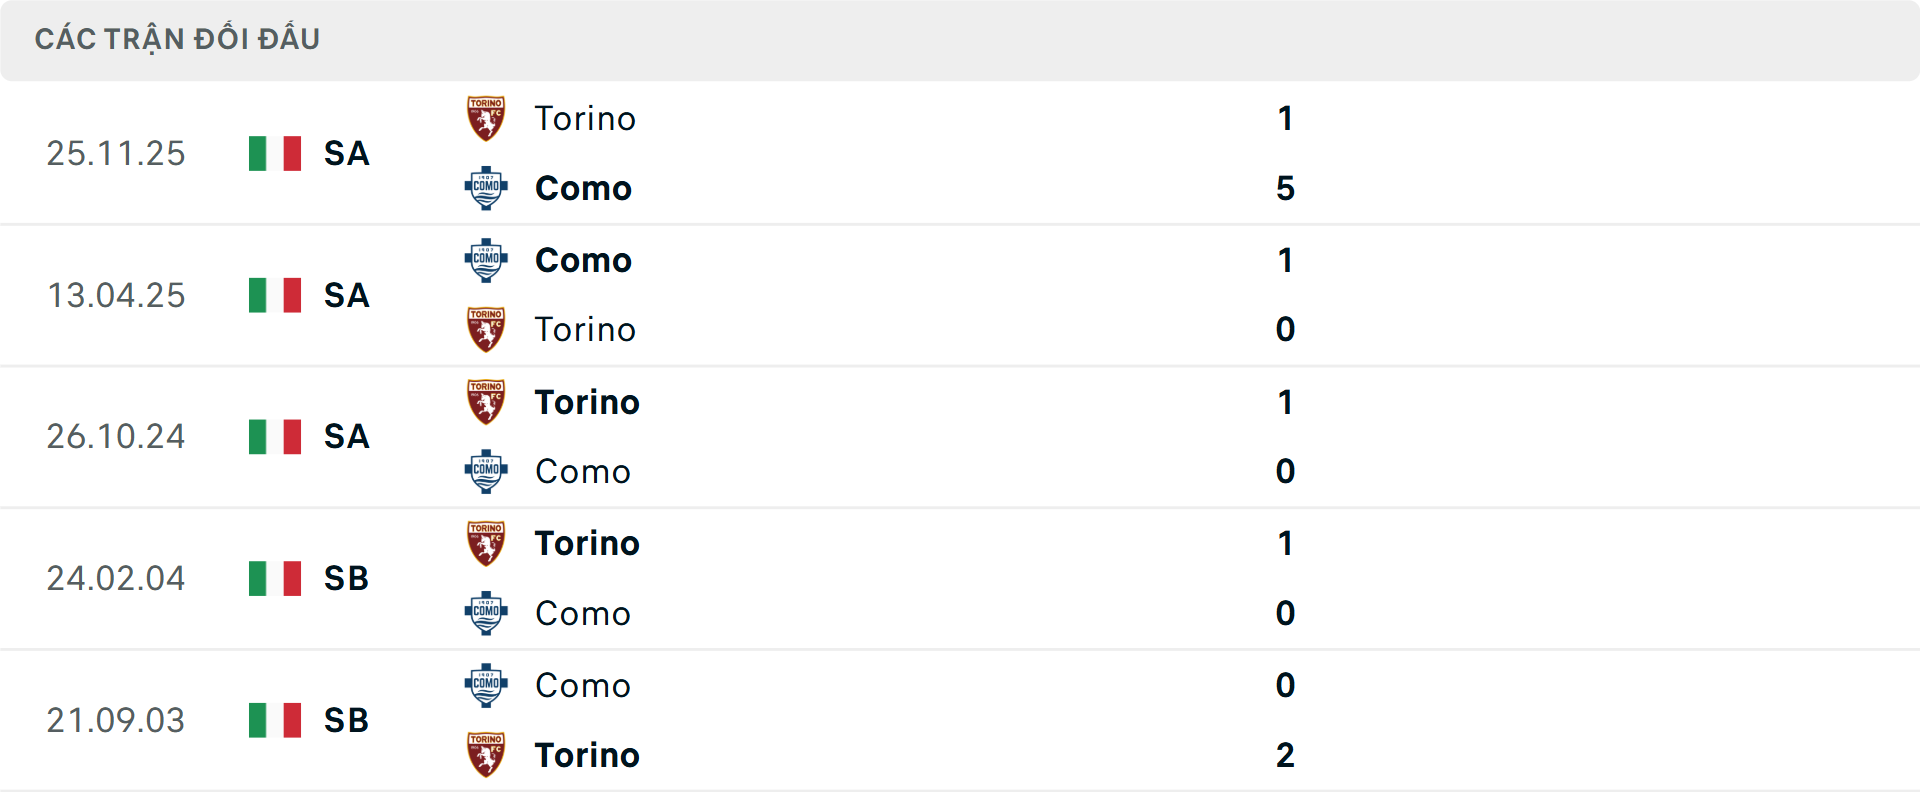Click the Como badge in the 24.02.04 match
The image size is (1920, 792).
(x=487, y=612)
